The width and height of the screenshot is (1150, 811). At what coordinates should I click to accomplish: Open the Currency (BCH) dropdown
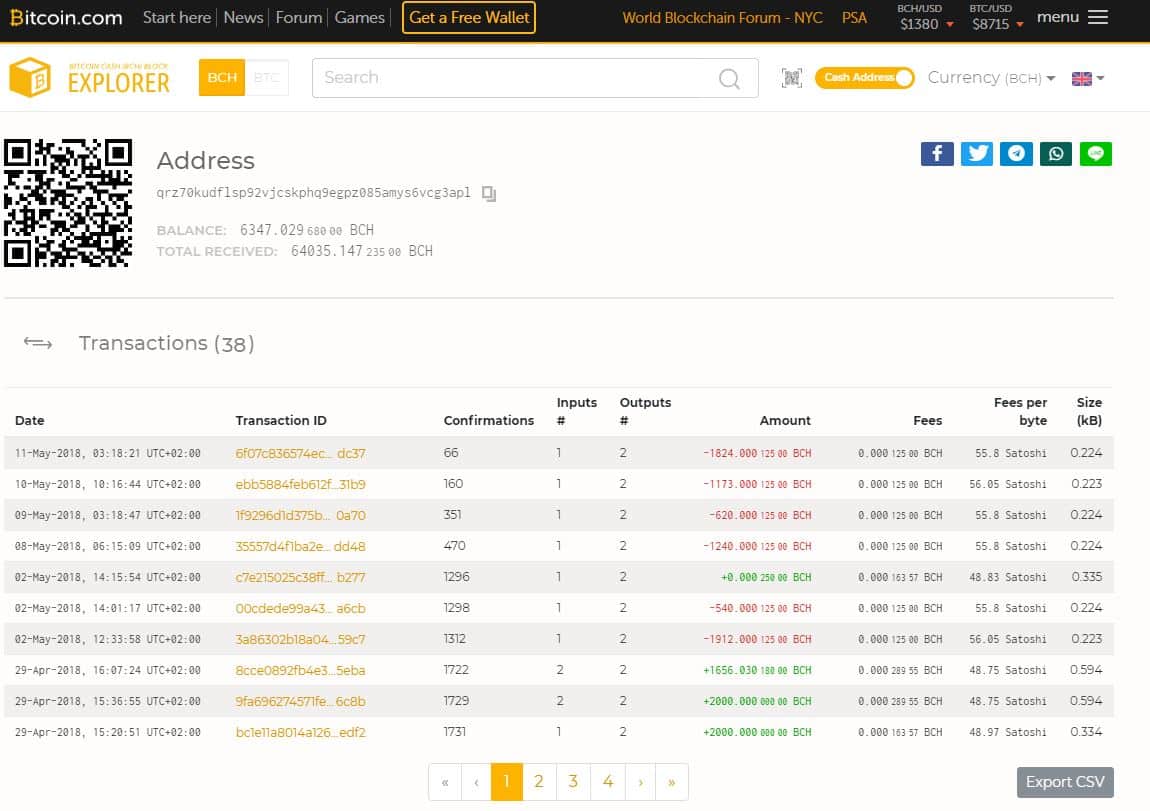click(x=991, y=78)
